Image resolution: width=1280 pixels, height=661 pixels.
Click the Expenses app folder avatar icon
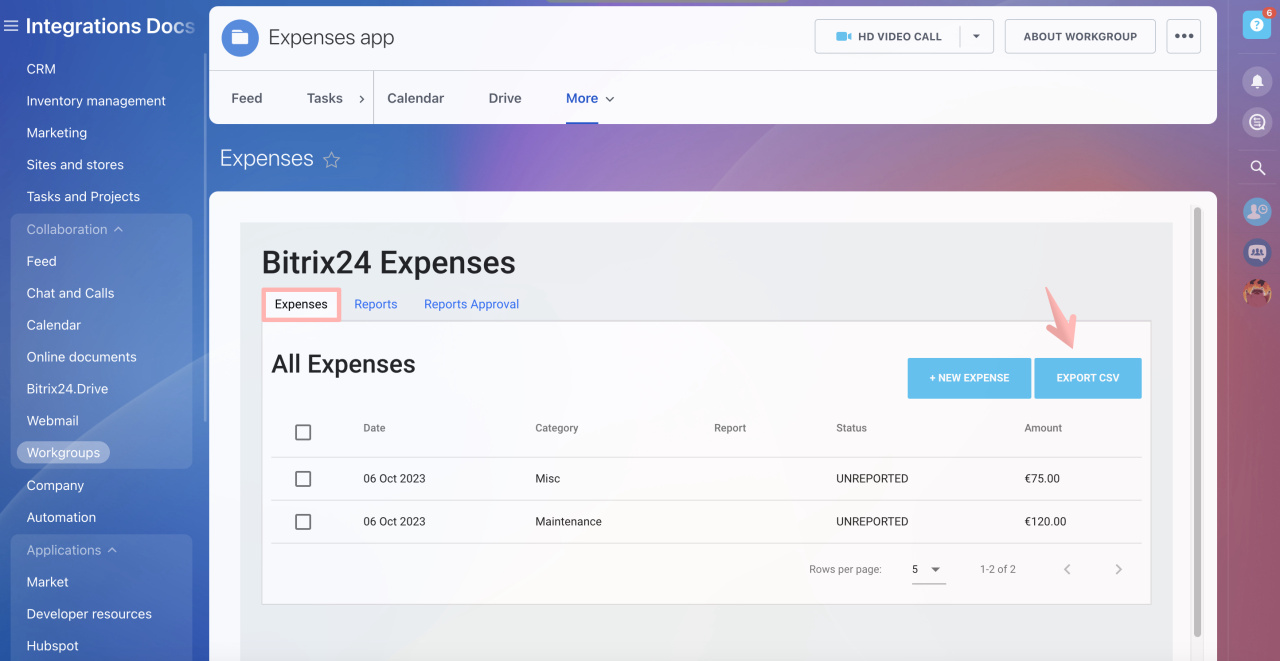click(x=240, y=38)
